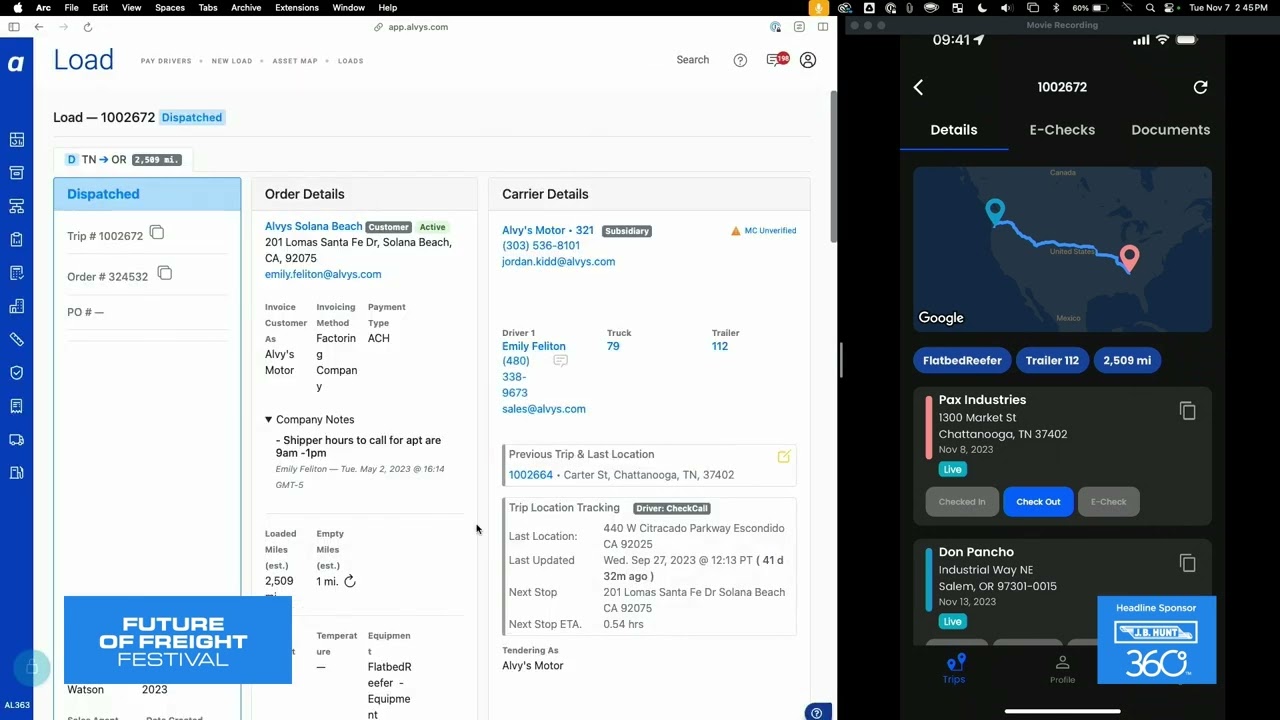Open the Spaces menu in menu bar
This screenshot has height=720, width=1280.
point(170,8)
